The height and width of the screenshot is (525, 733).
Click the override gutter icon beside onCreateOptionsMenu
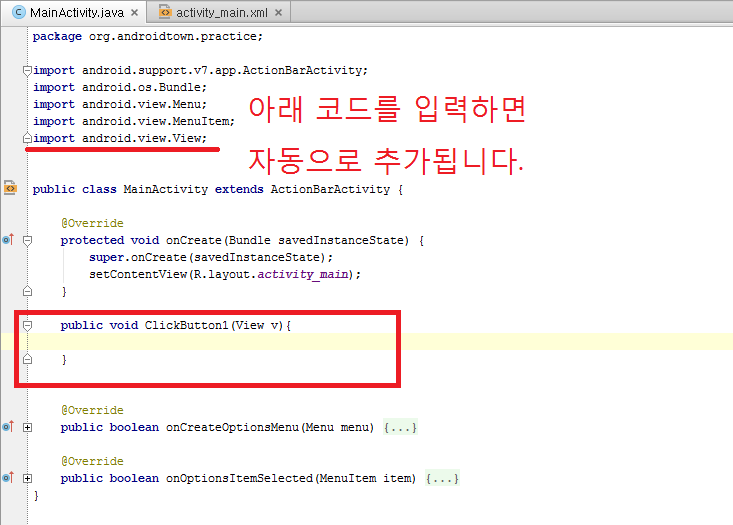point(8,426)
